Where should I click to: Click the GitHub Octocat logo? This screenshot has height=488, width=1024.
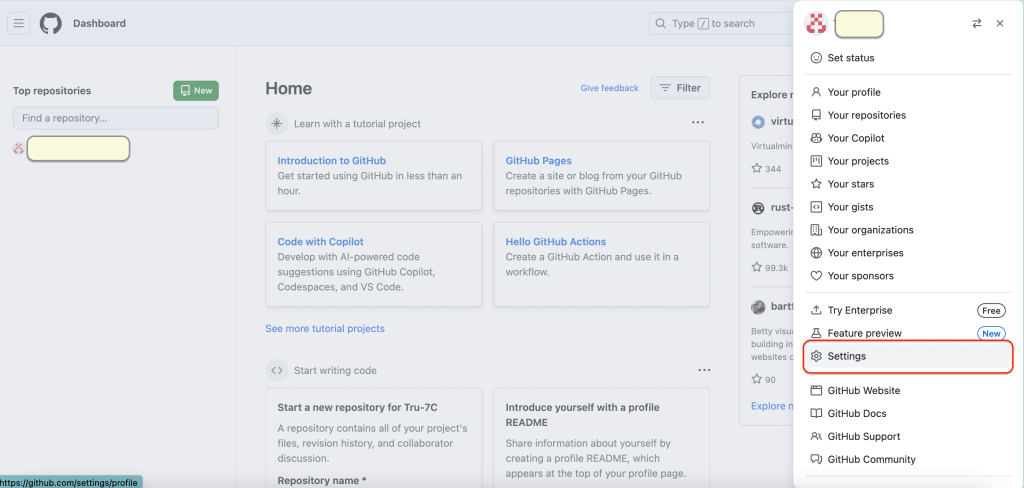click(x=50, y=23)
